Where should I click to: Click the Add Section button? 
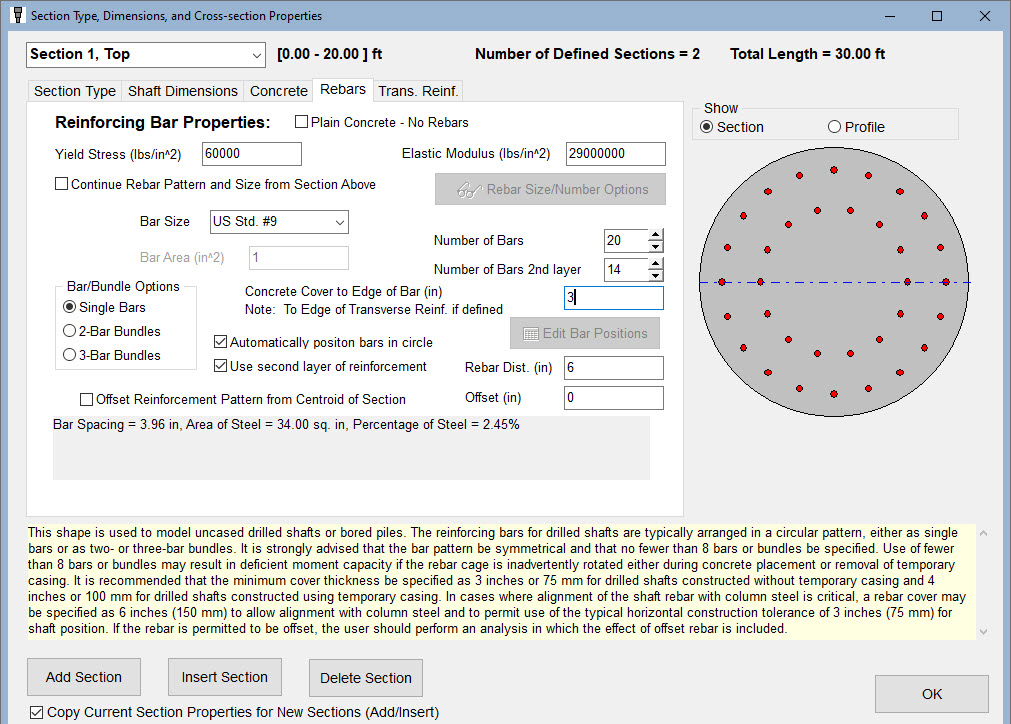(x=84, y=677)
